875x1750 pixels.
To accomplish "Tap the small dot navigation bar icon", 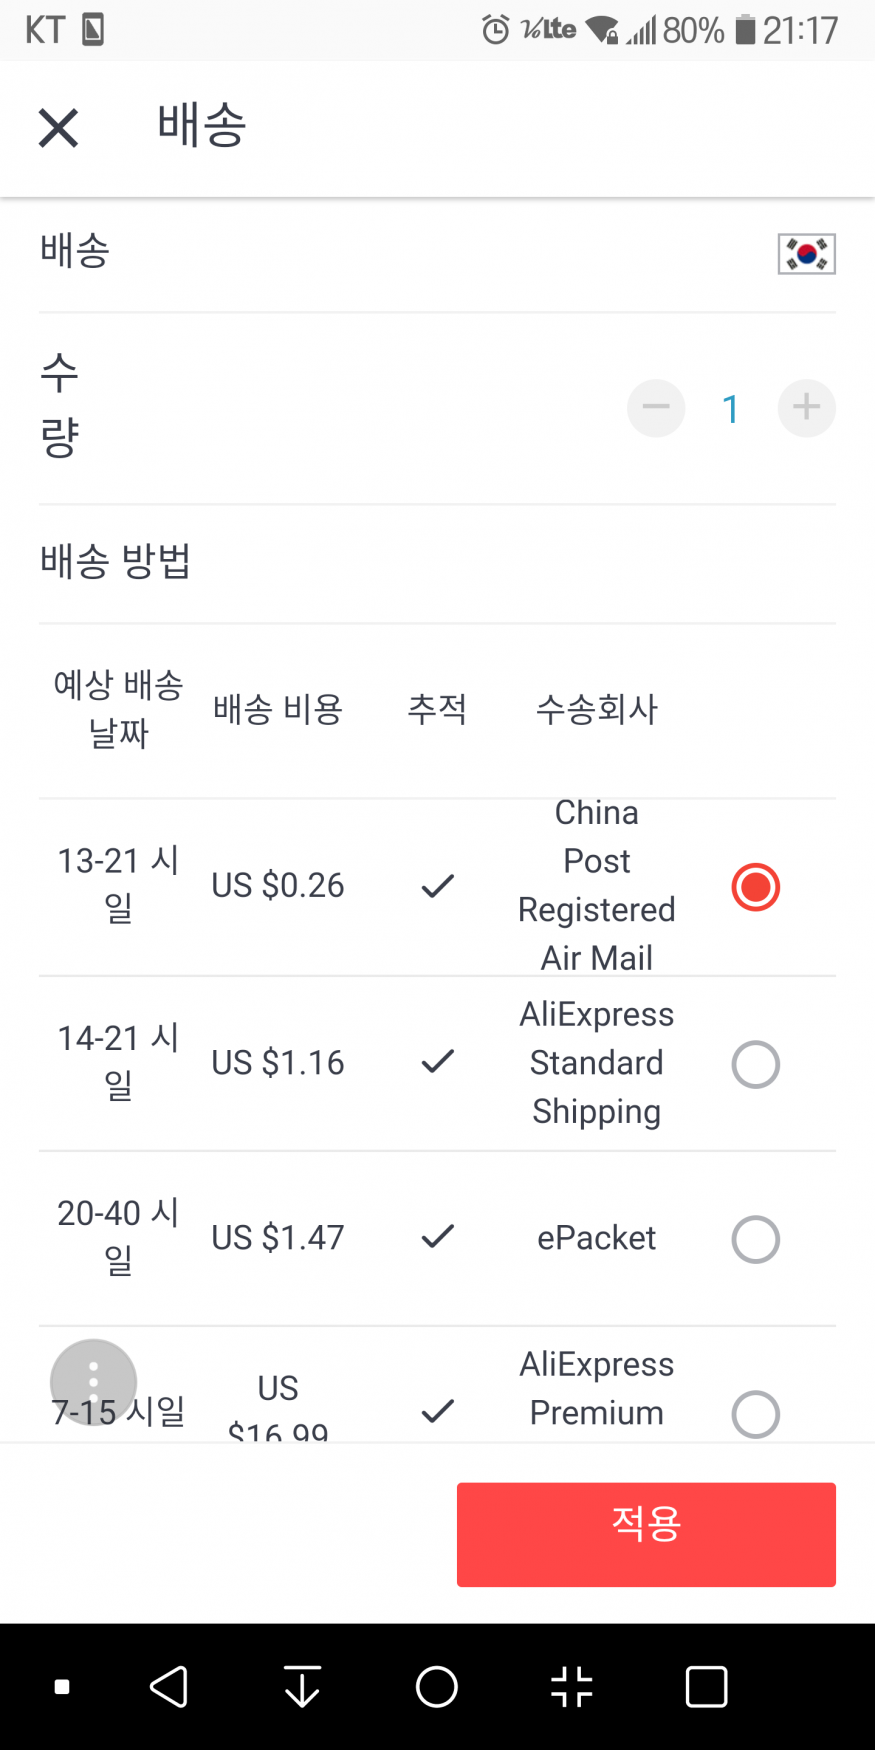I will [x=62, y=1687].
